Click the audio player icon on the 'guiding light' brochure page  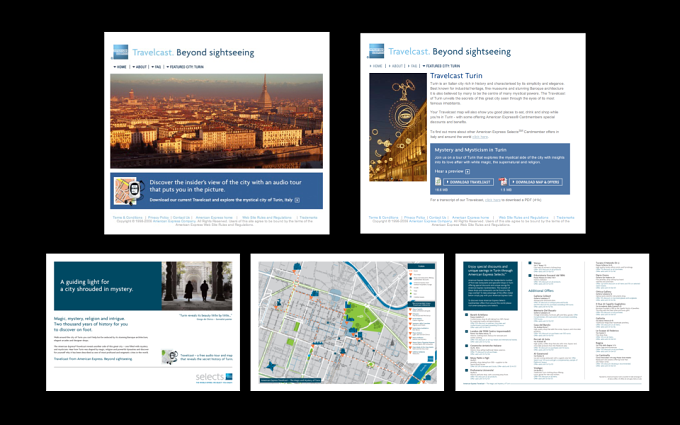(x=170, y=357)
